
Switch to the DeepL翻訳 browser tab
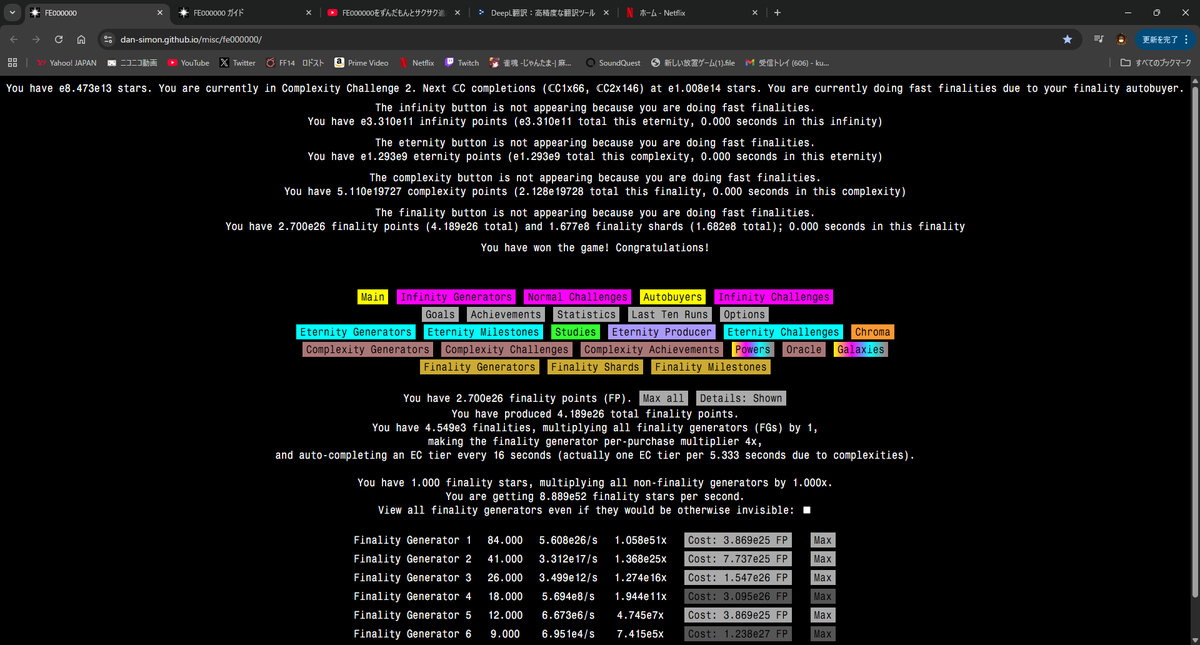click(541, 13)
